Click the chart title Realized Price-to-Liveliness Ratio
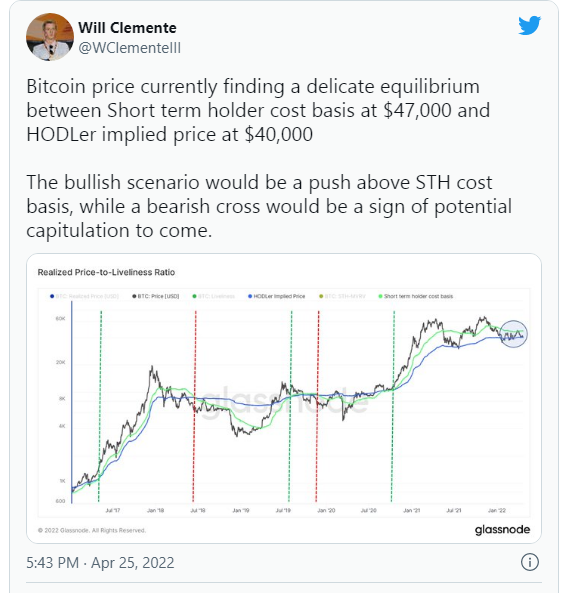Screen dimensions: 564x593 (106, 272)
